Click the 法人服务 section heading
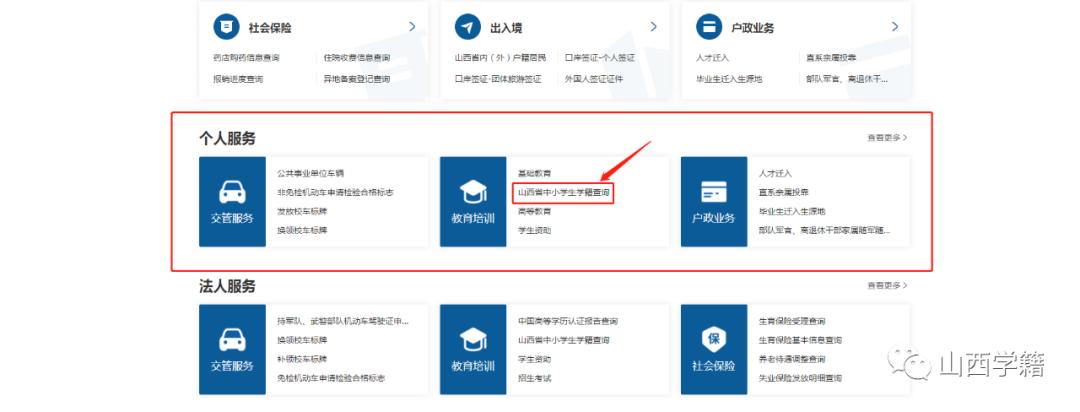This screenshot has width=1080, height=412. pyautogui.click(x=227, y=286)
